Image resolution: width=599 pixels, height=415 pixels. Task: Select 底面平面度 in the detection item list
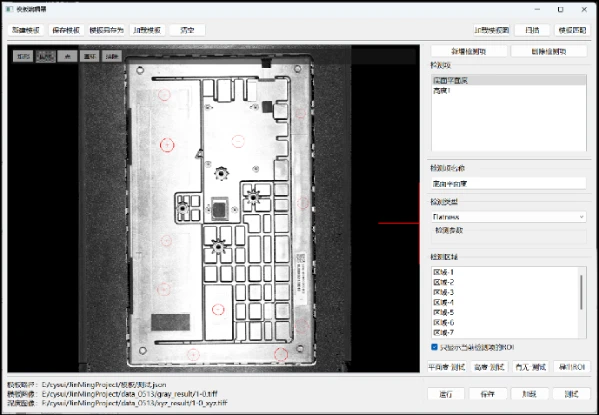509,80
